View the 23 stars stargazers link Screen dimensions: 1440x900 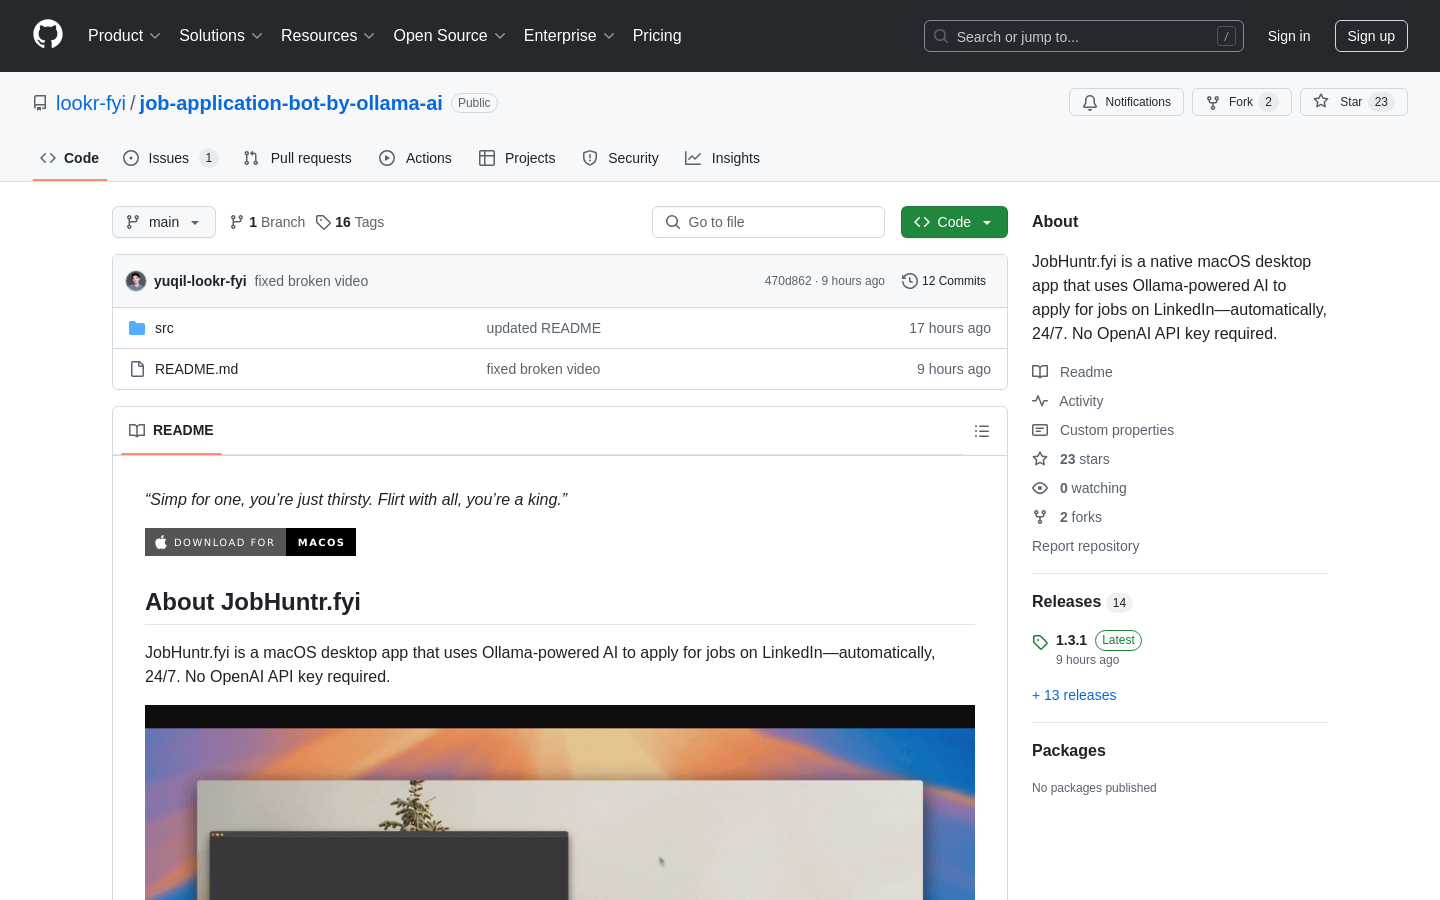[1071, 459]
